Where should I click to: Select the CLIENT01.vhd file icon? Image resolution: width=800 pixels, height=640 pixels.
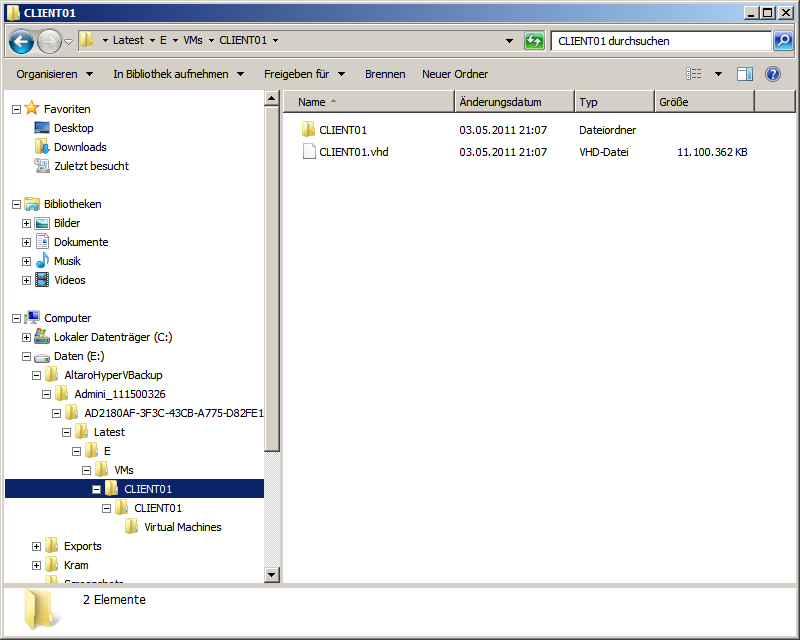(309, 152)
